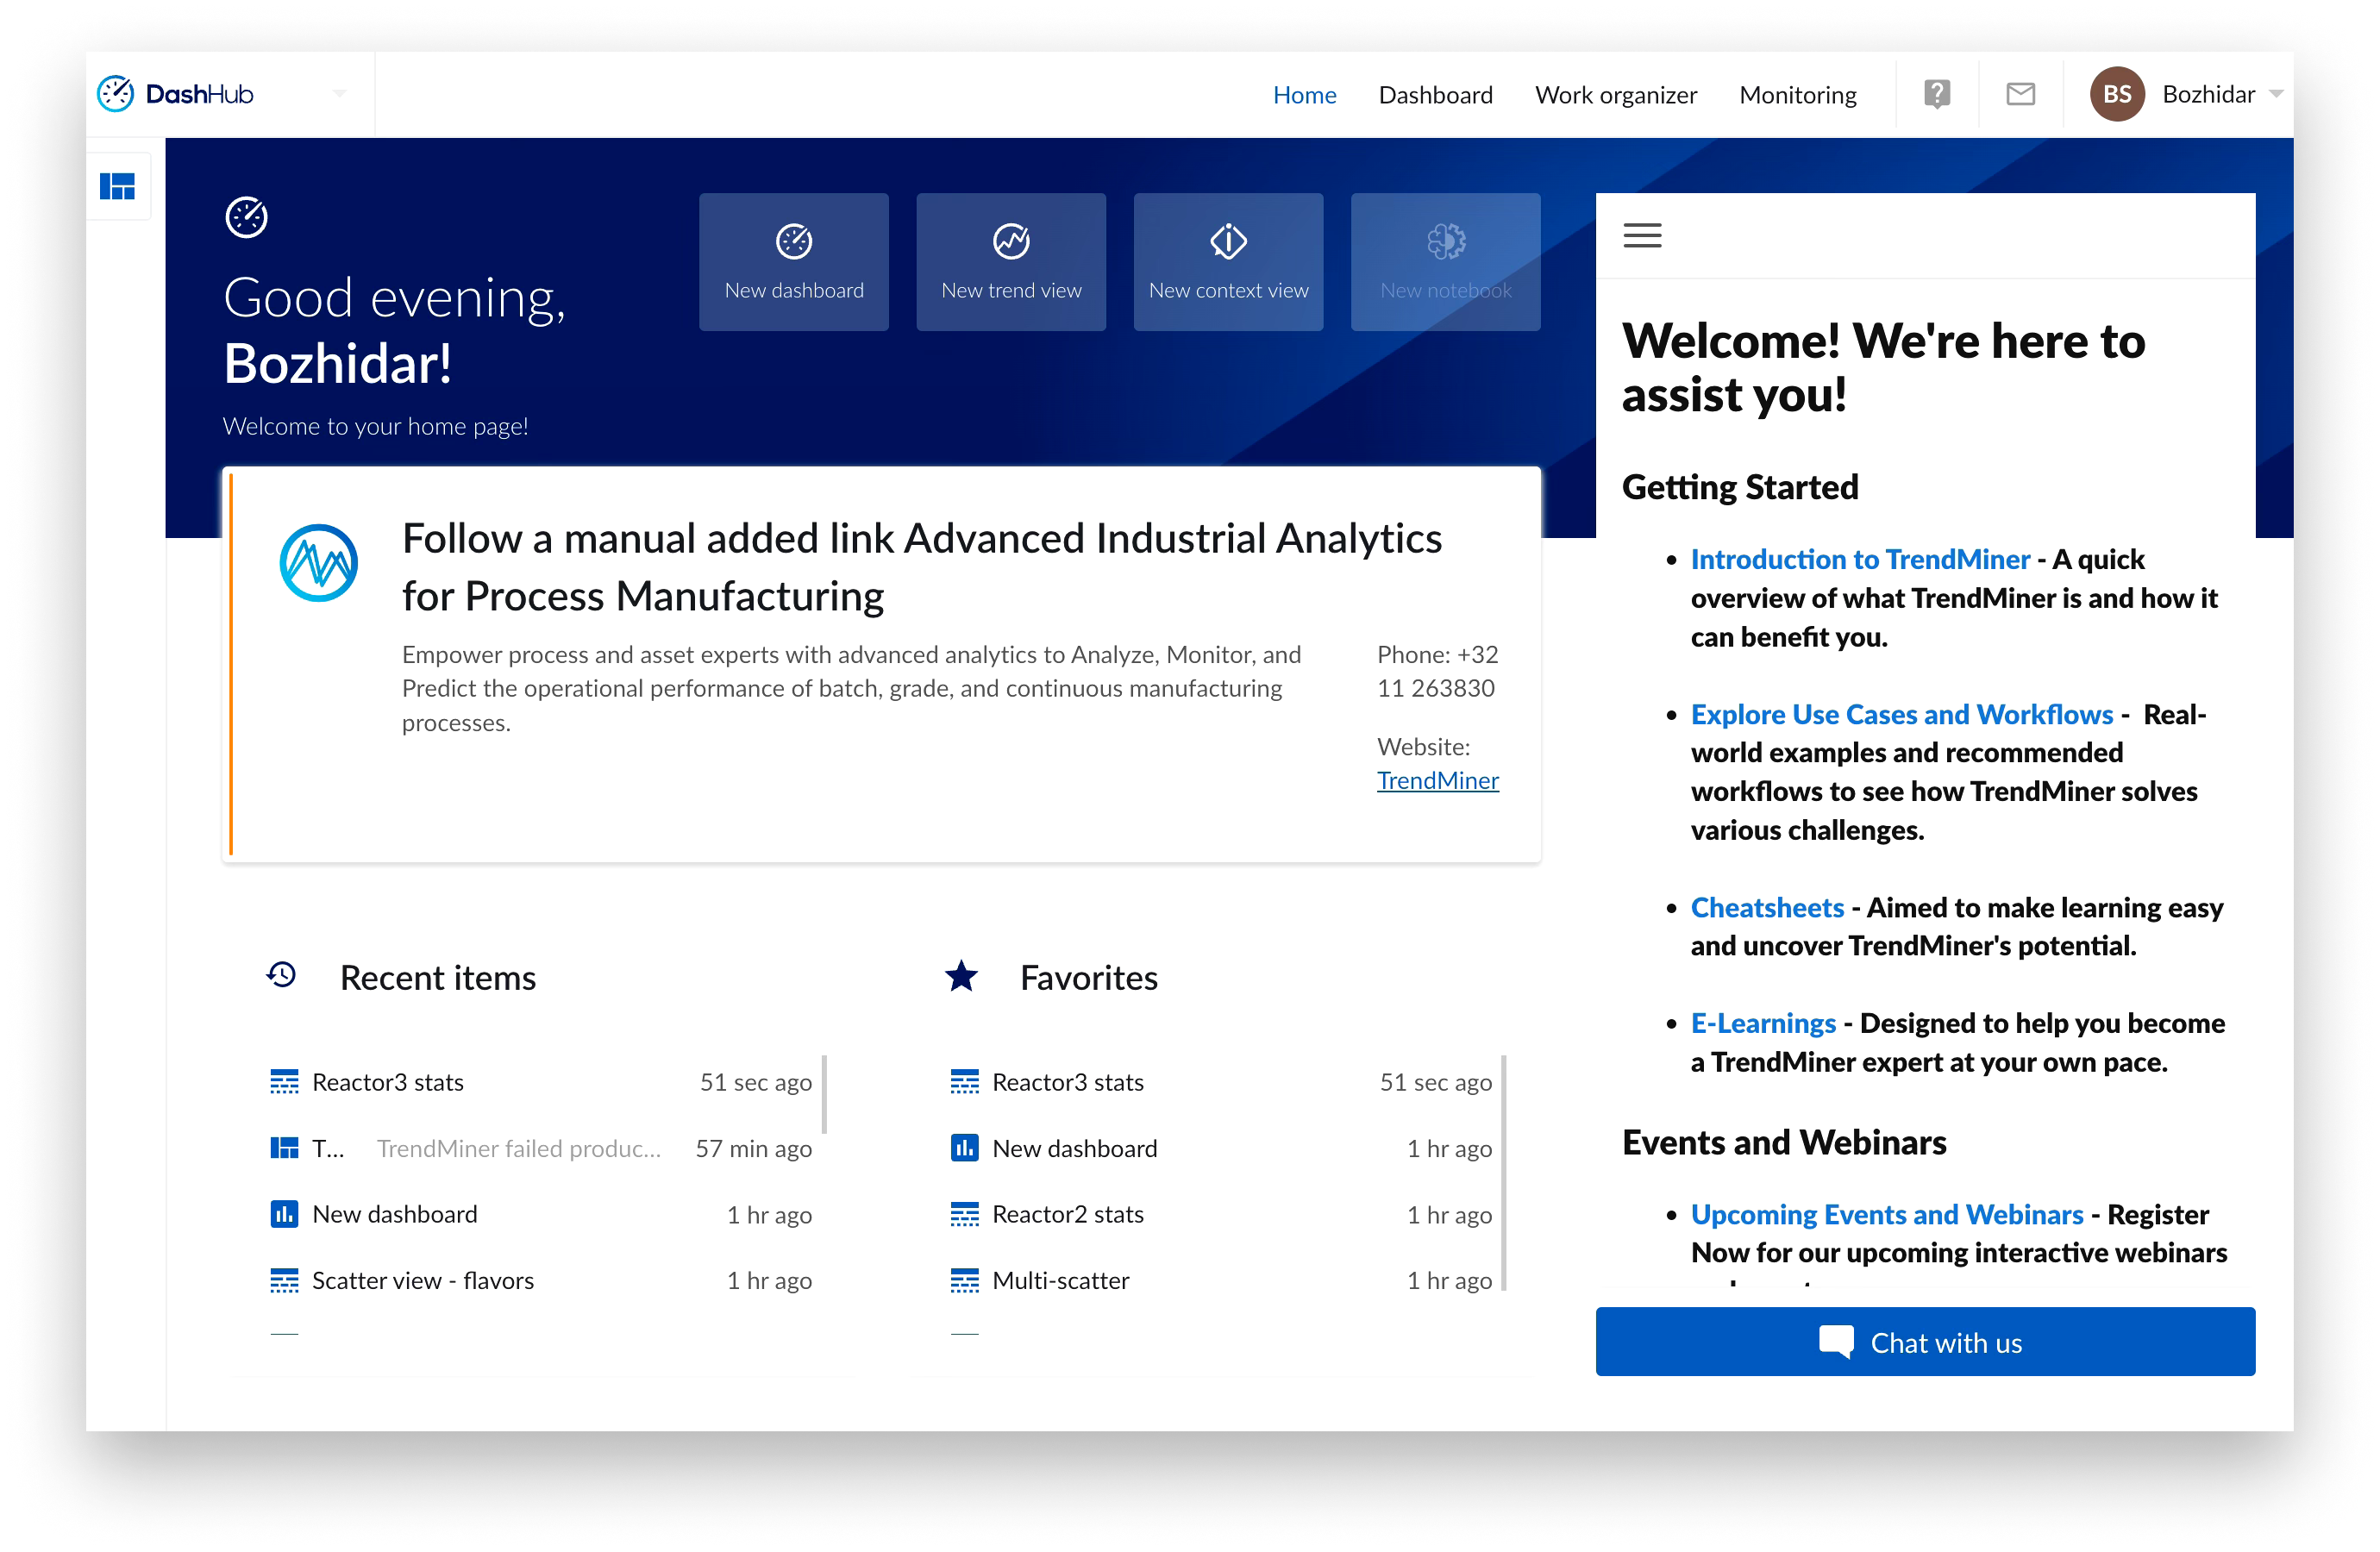Expand the Bozhidar user menu arrow
The width and height of the screenshot is (2380, 1552).
click(2276, 94)
